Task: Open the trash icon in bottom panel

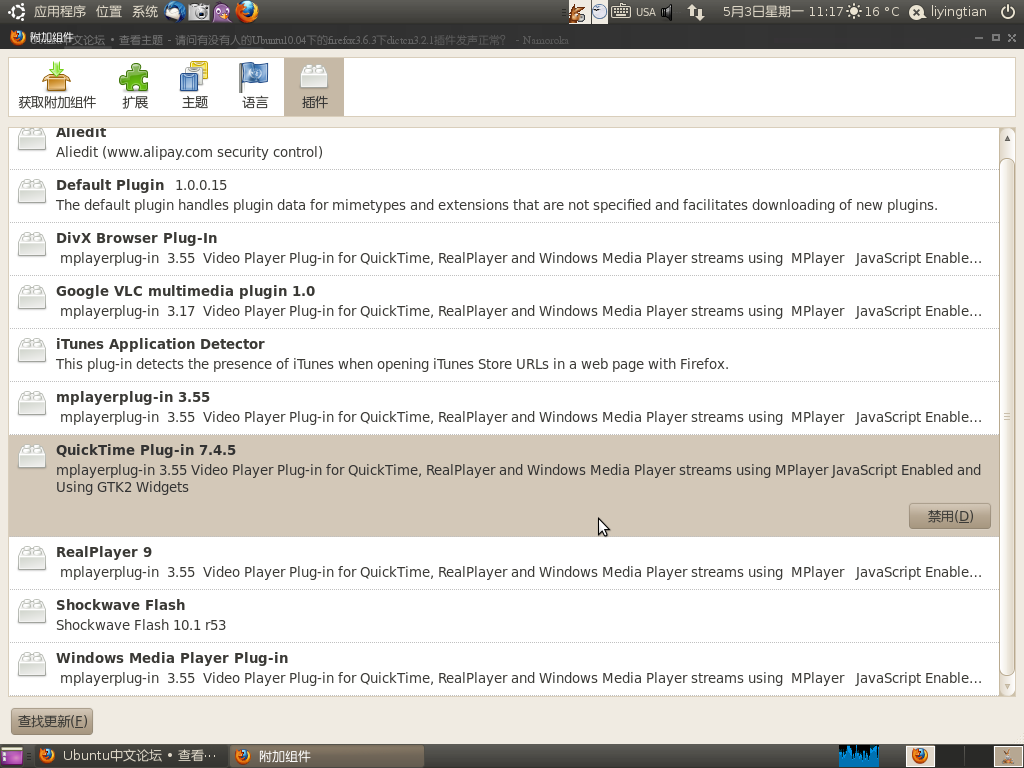Action: pyautogui.click(x=1008, y=756)
